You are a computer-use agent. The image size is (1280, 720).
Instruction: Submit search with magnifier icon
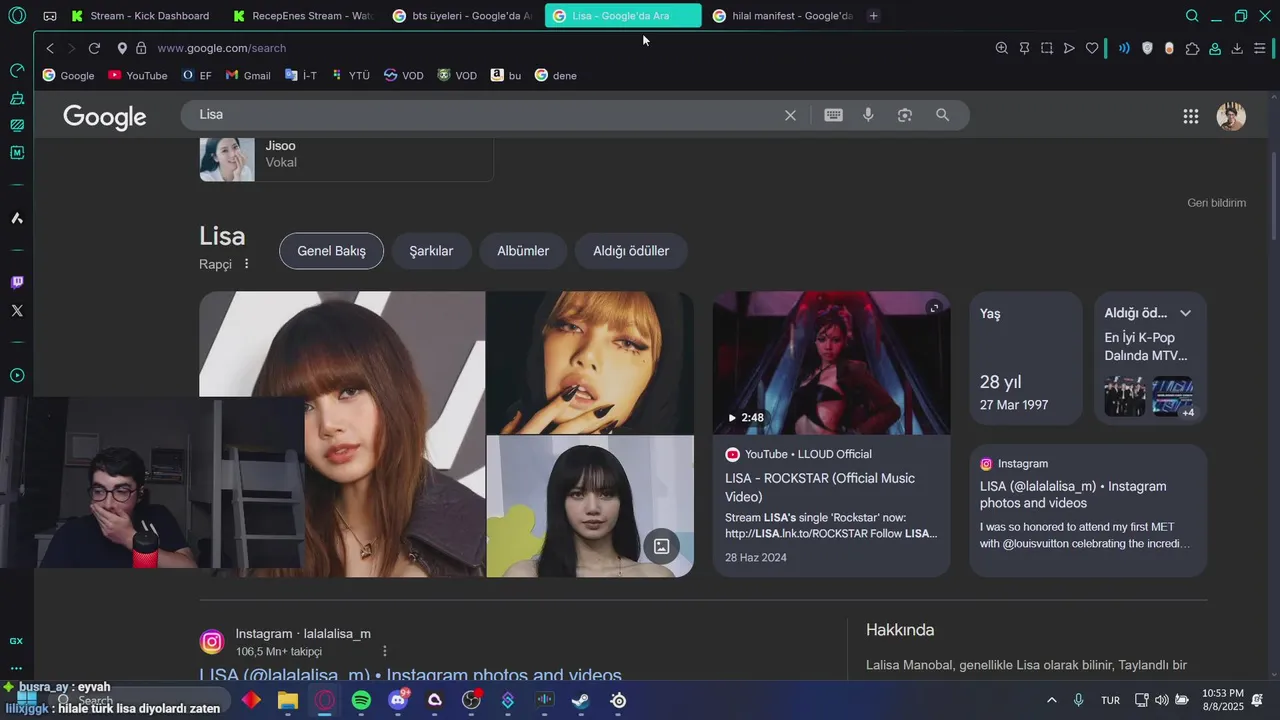coord(942,115)
